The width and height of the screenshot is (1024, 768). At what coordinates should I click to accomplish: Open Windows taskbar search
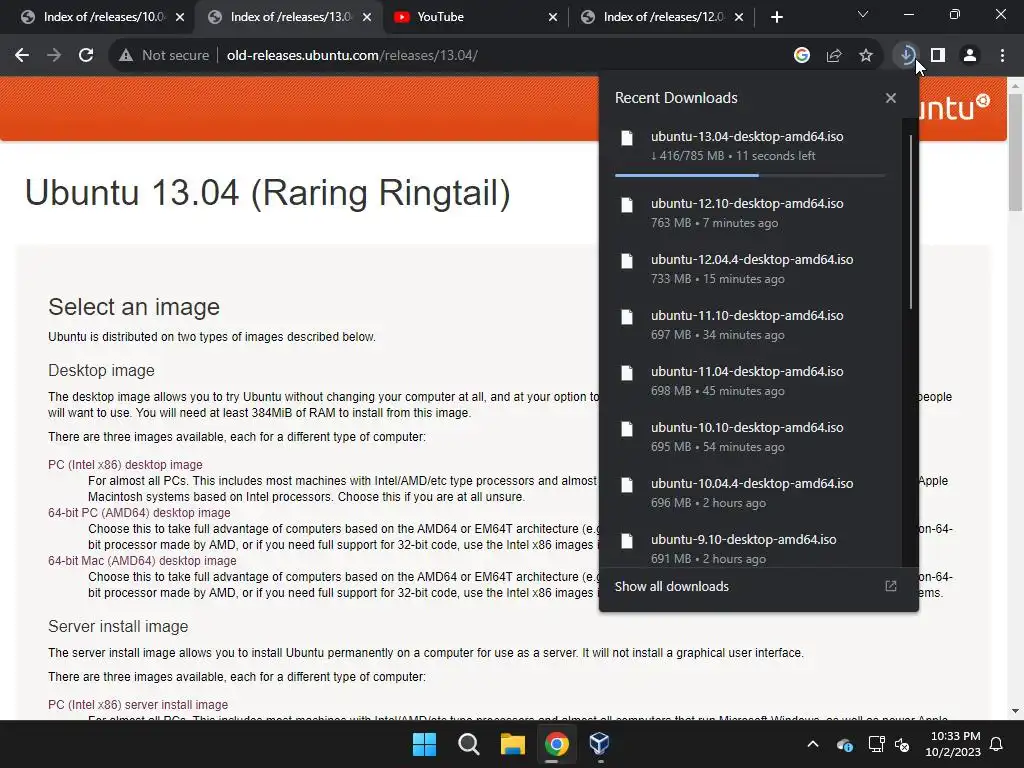[468, 744]
